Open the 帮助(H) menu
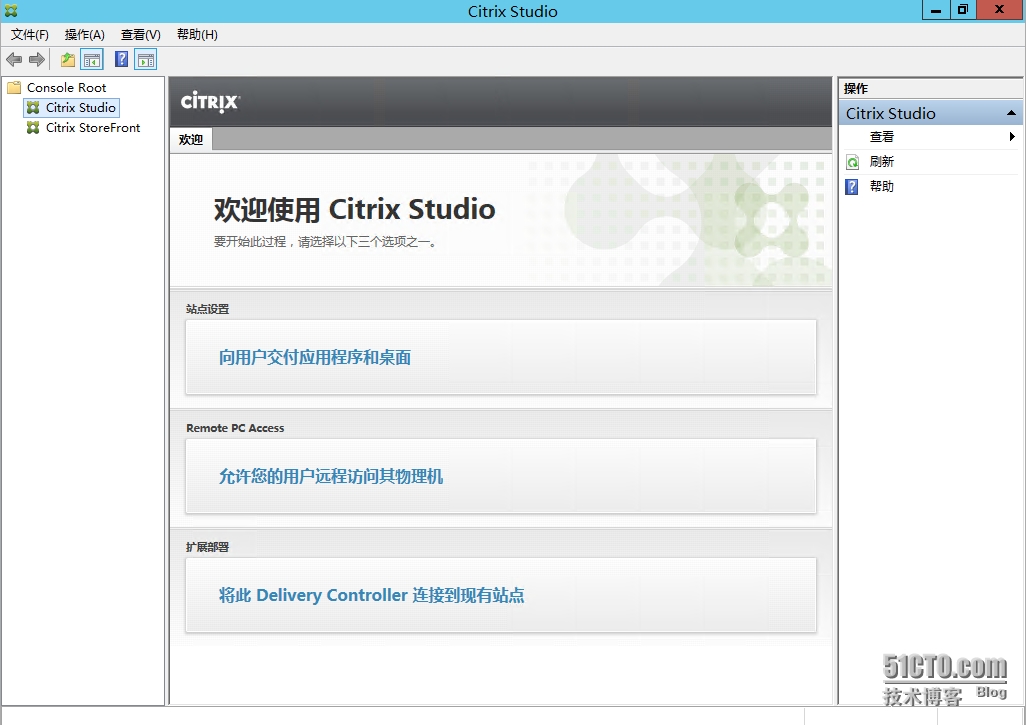 coord(197,35)
